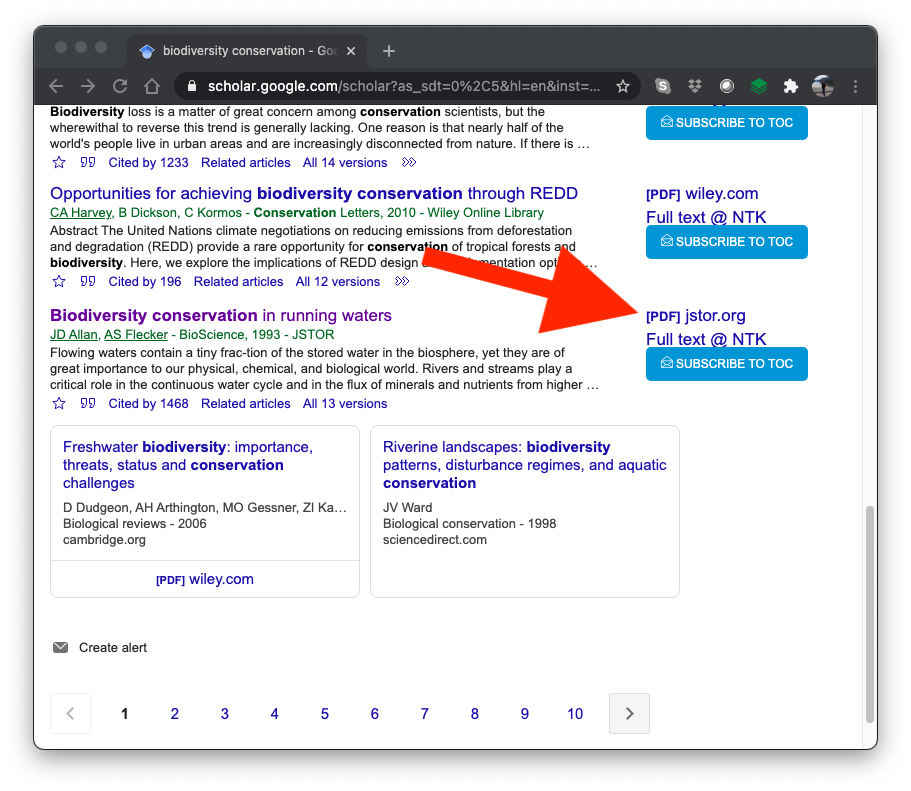Save the Cited by 1233 result with star
This screenshot has width=911, height=791.
[59, 162]
